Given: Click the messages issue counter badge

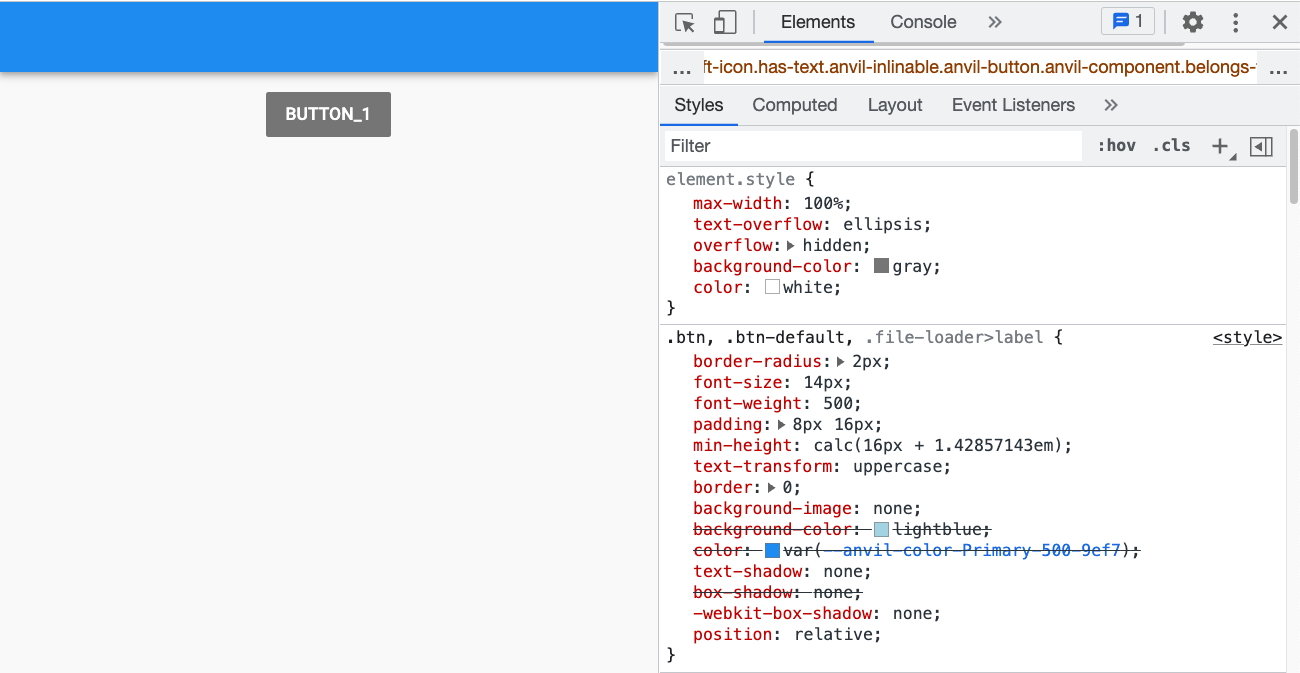Looking at the screenshot, I should click(x=1127, y=22).
